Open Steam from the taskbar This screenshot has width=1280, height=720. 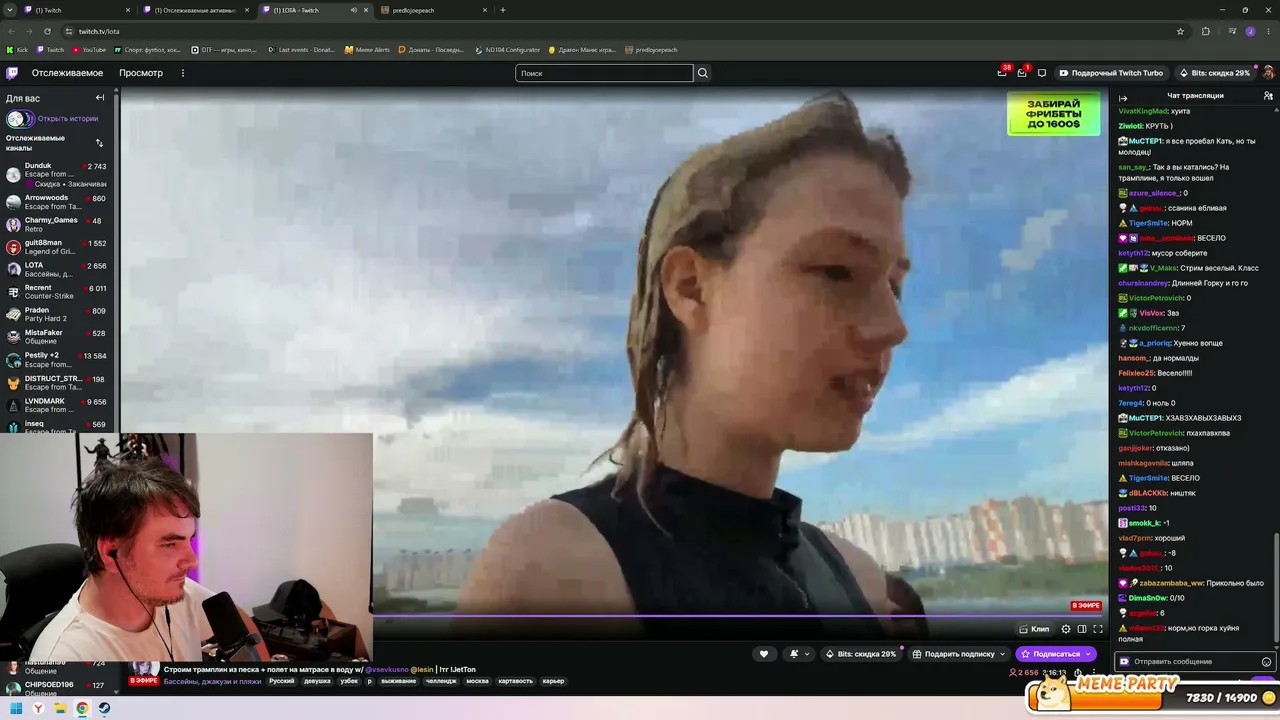104,708
